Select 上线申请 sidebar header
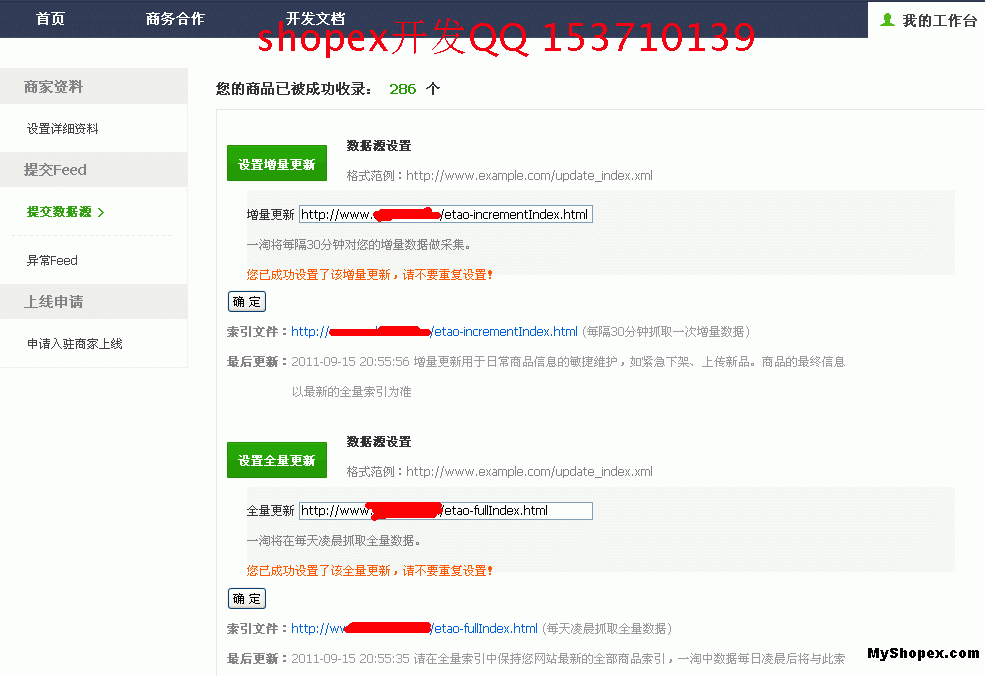This screenshot has width=985, height=676. pyautogui.click(x=94, y=302)
